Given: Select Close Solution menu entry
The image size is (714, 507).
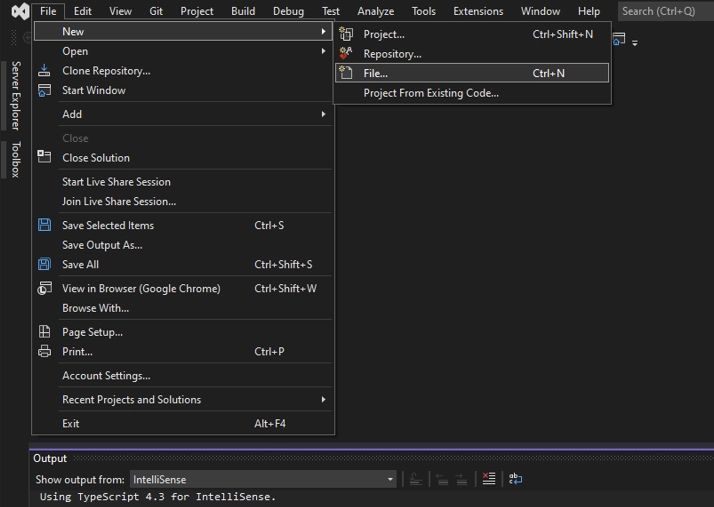Looking at the screenshot, I should click(183, 158).
